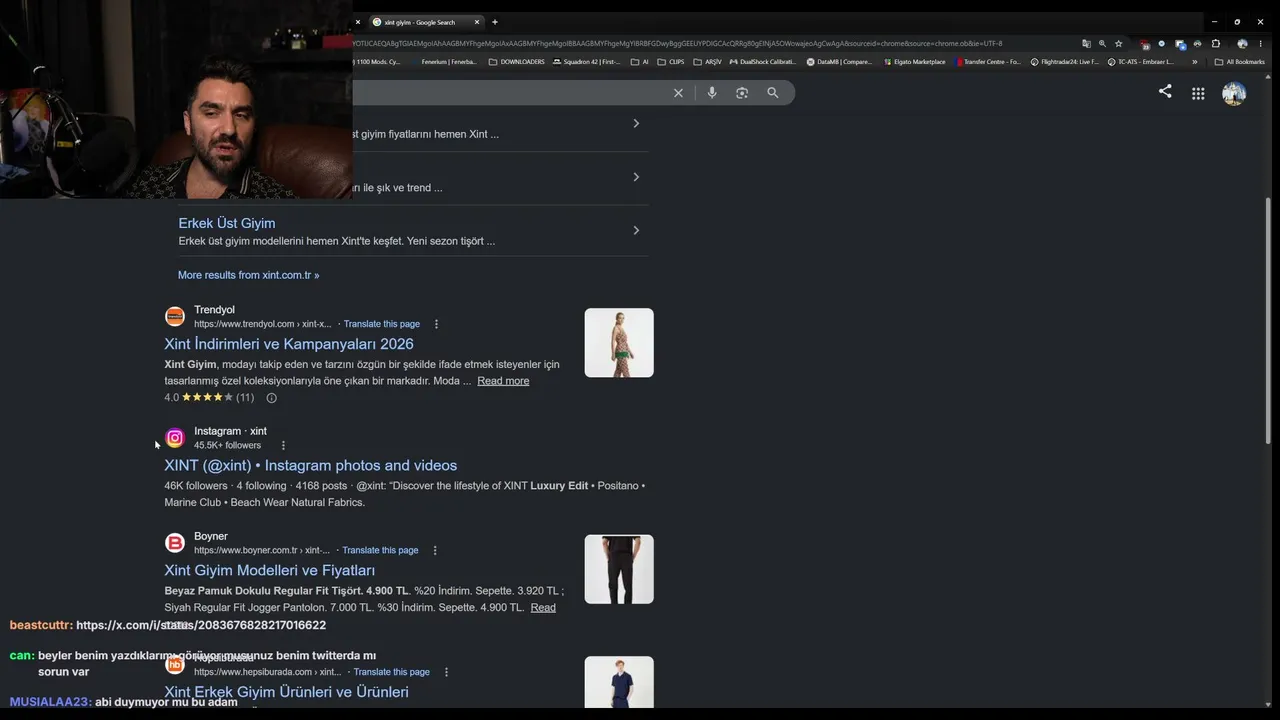Start voice search with the microphone icon

712,93
